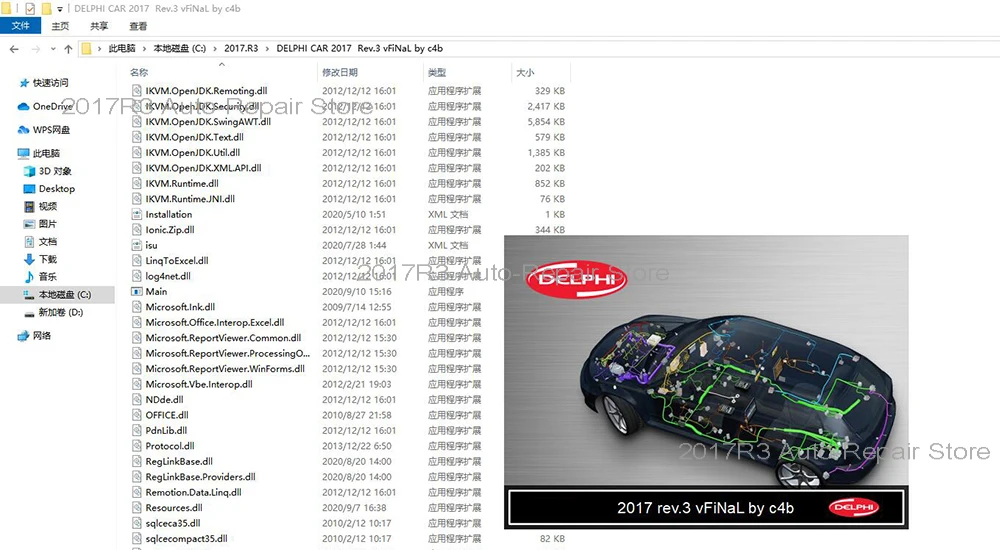Click the IKVM.OpenJDK.Text.dll file icon
1000x550 pixels.
click(136, 137)
